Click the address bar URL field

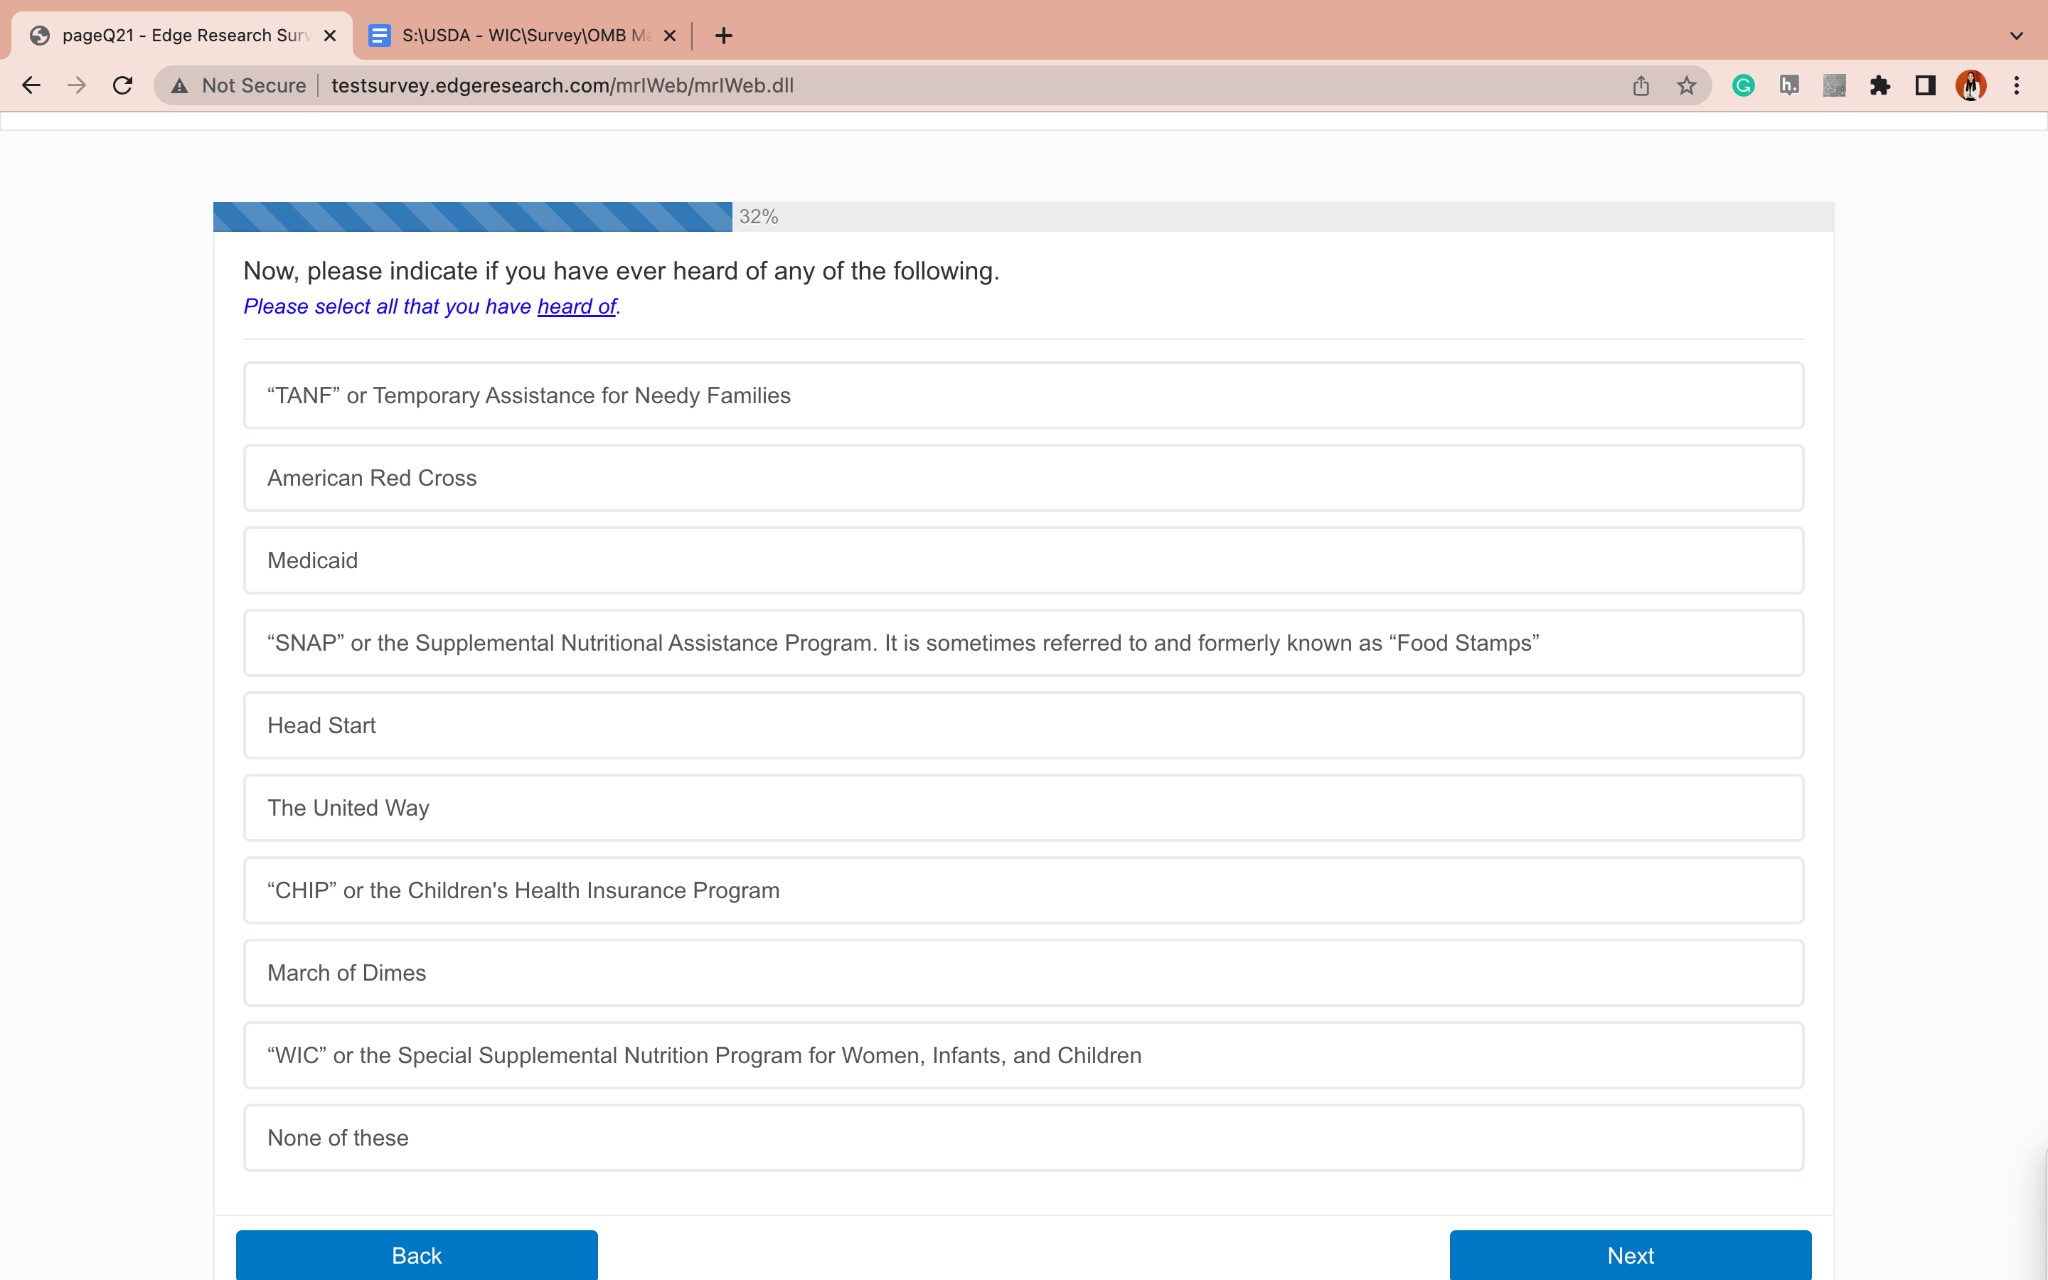click(x=900, y=86)
